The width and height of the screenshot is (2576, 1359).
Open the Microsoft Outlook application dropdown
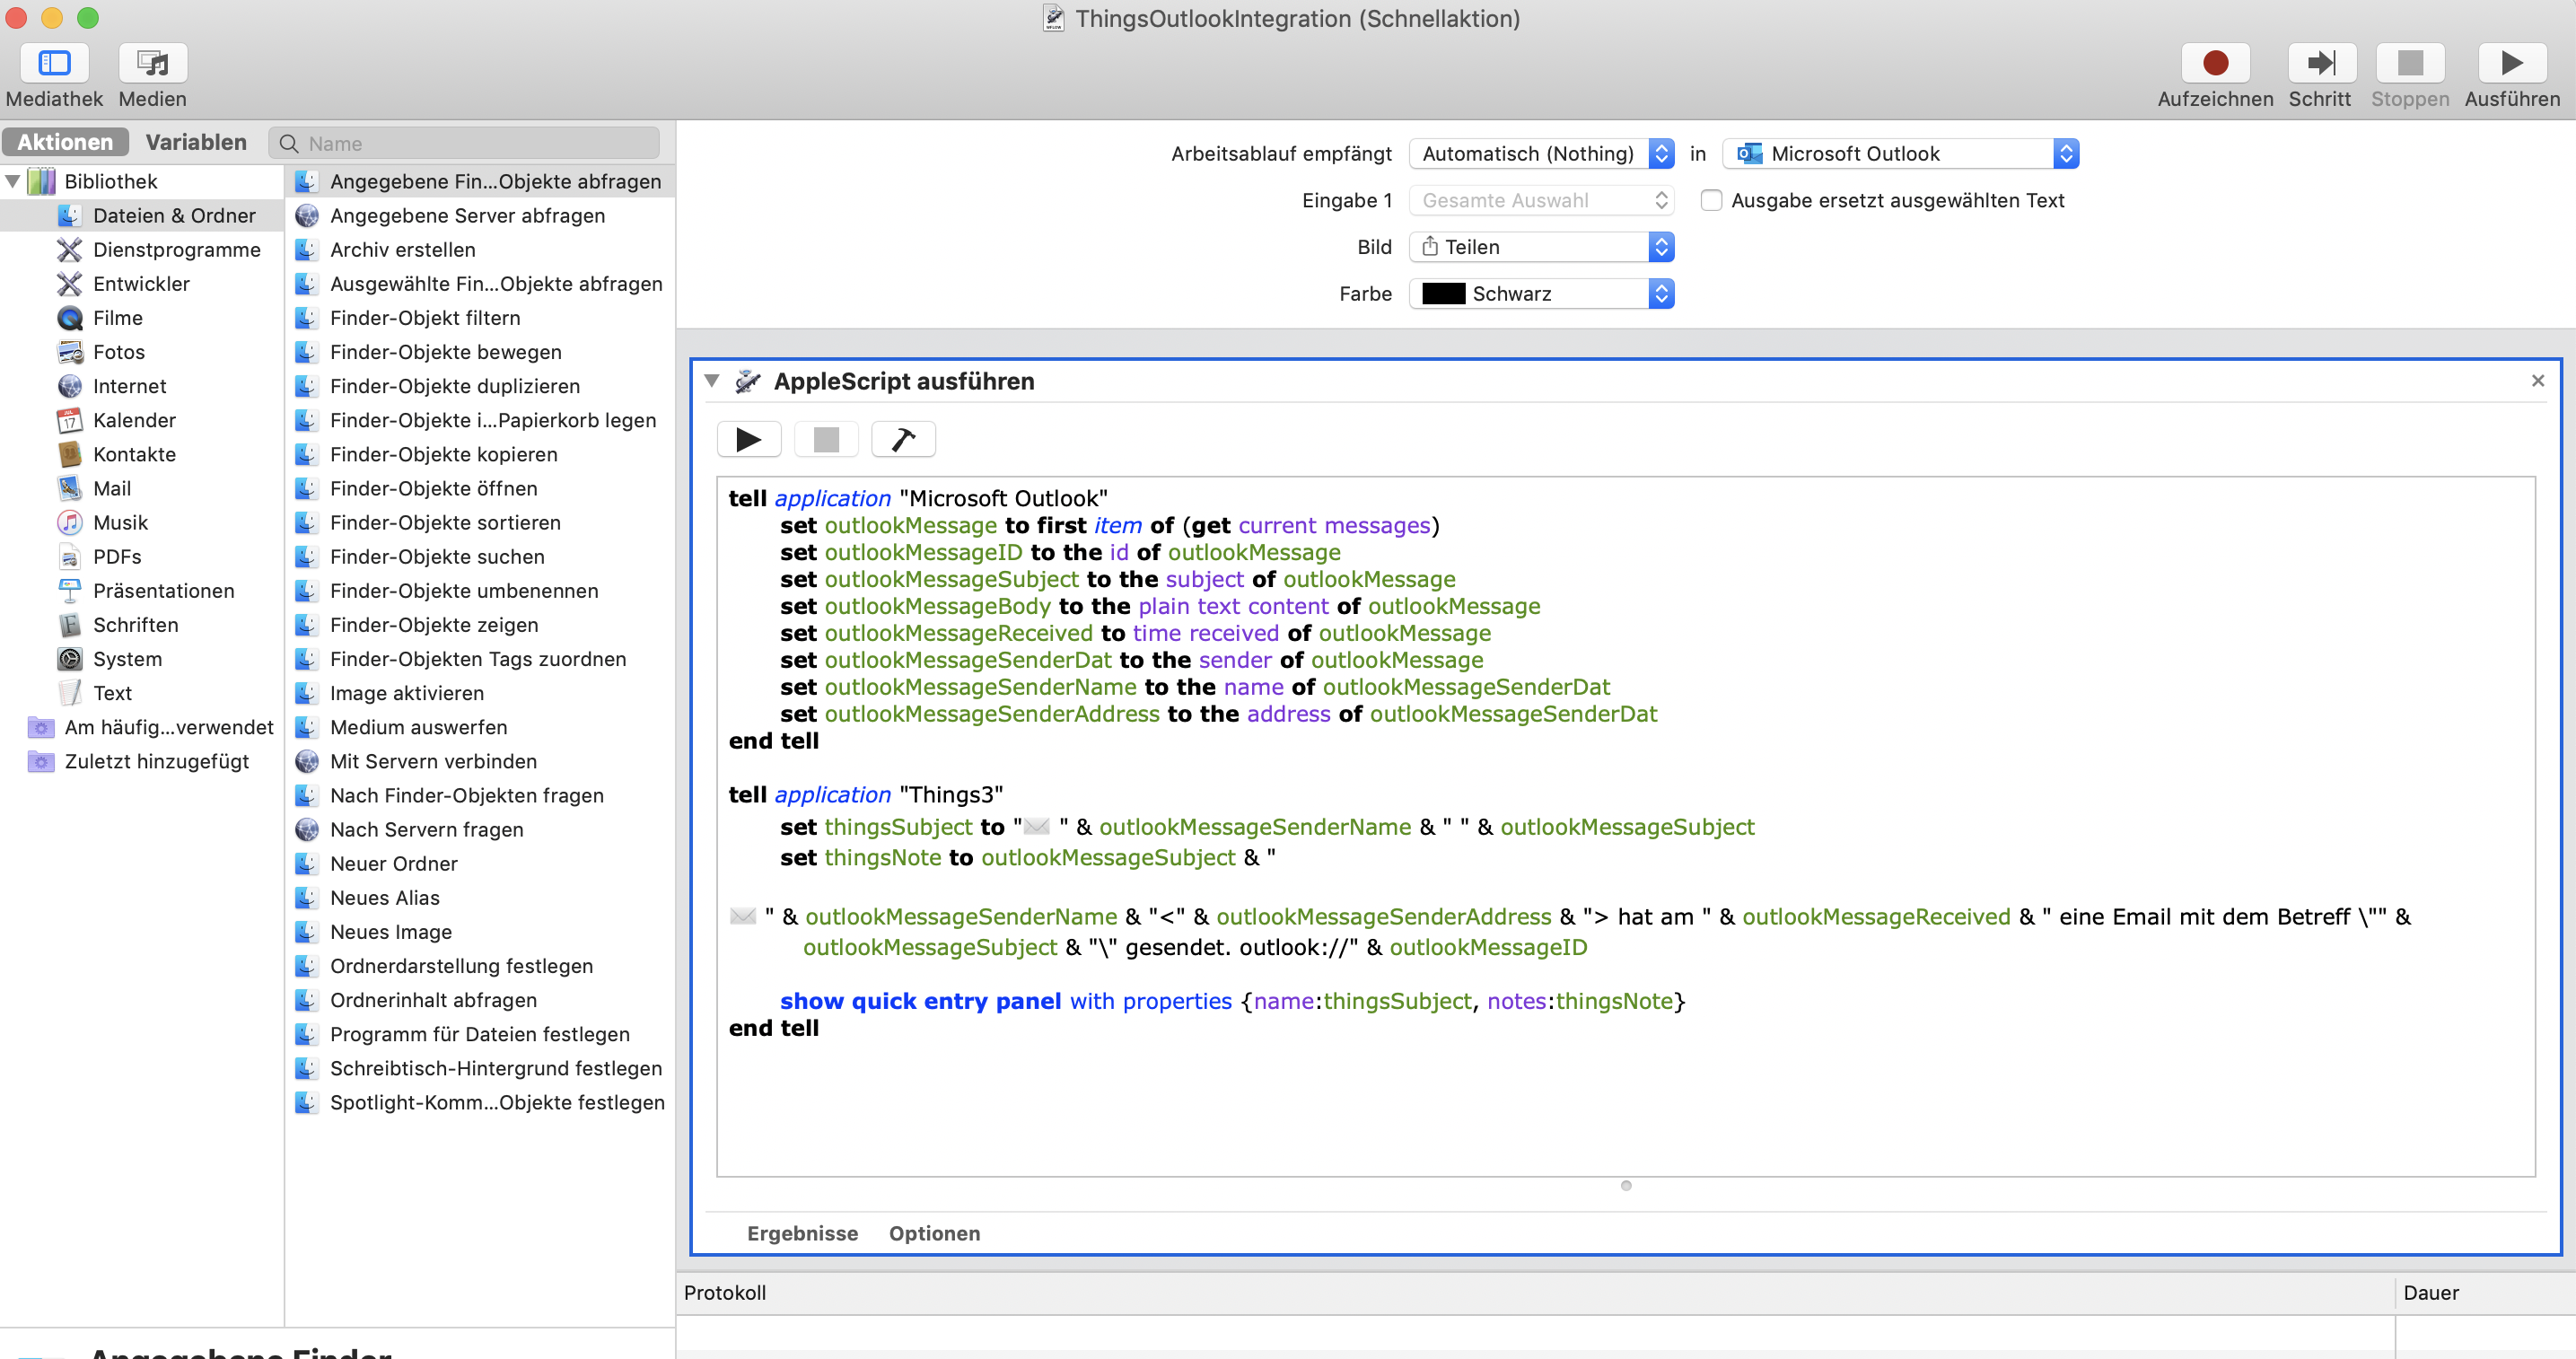1899,153
